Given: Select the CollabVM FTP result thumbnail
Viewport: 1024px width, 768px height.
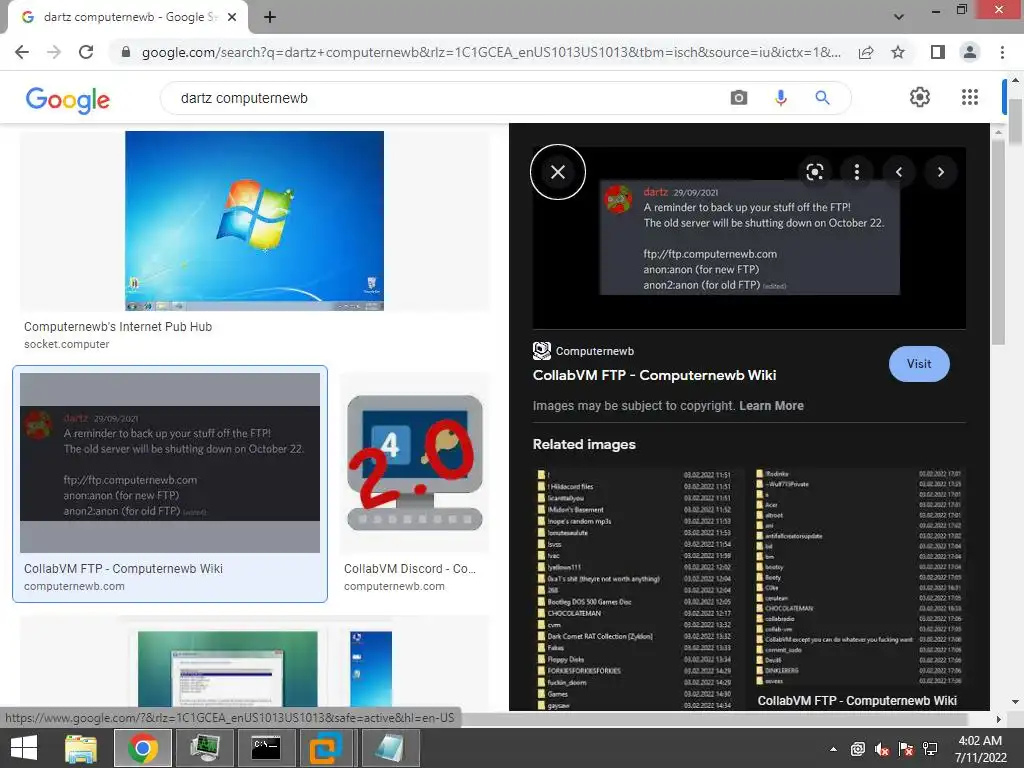Looking at the screenshot, I should coord(170,463).
